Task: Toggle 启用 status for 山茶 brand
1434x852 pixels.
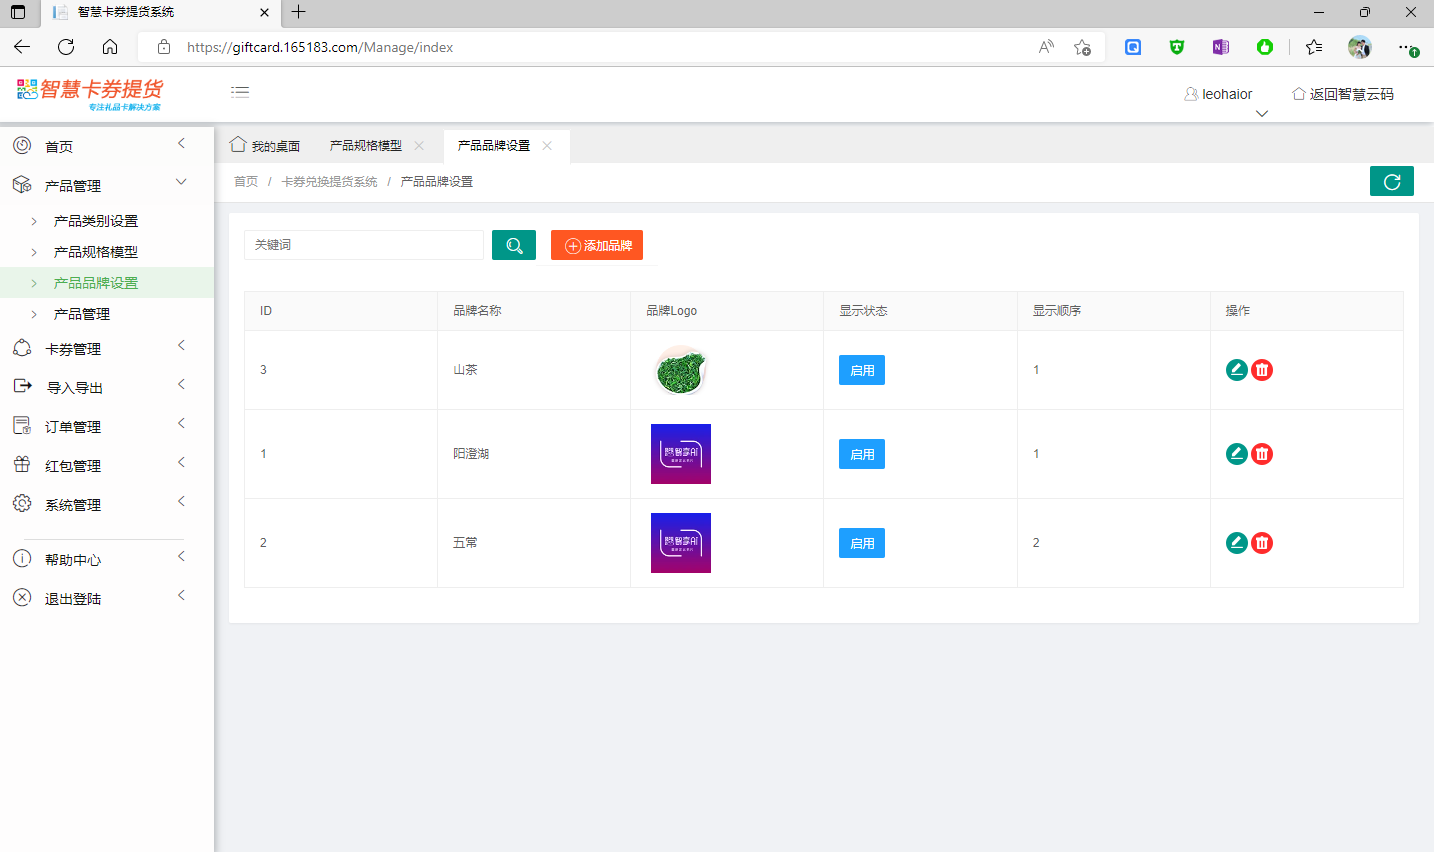Action: [x=861, y=370]
